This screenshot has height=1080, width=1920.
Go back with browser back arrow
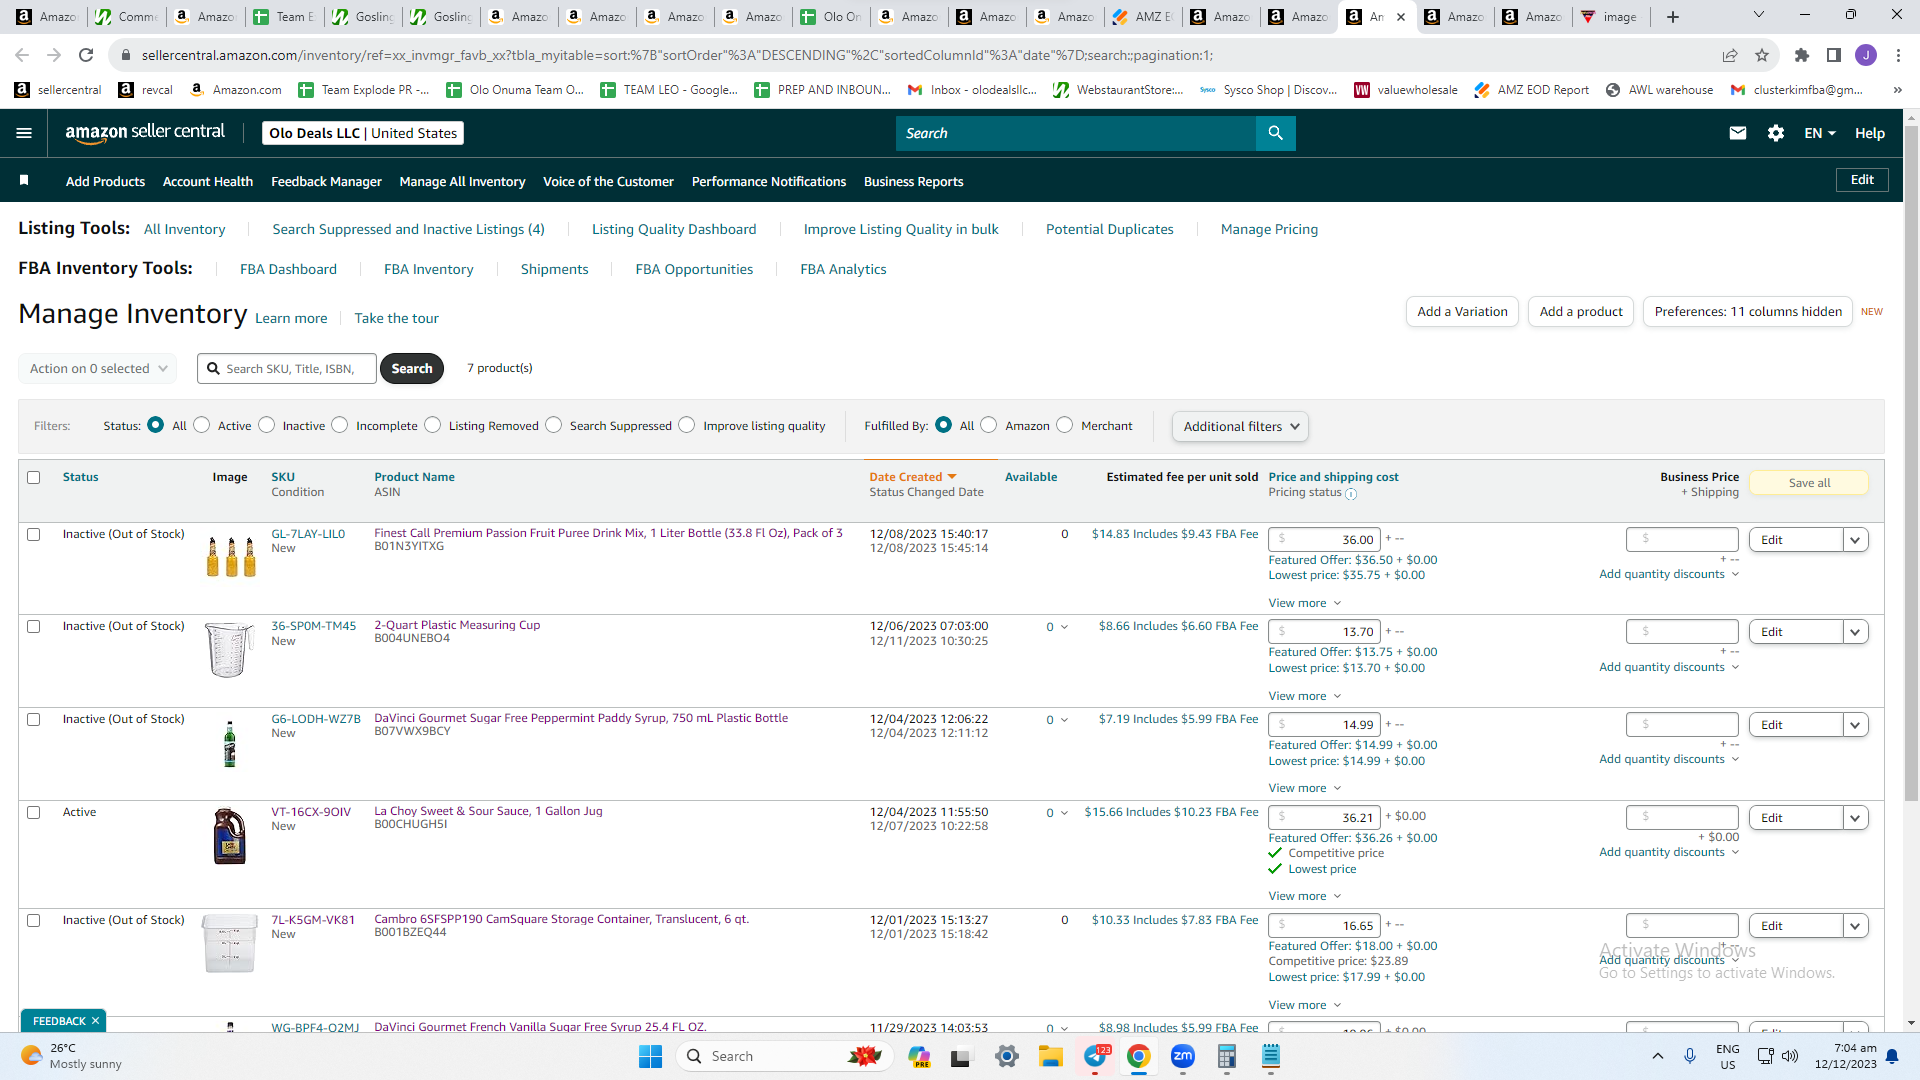[x=22, y=55]
